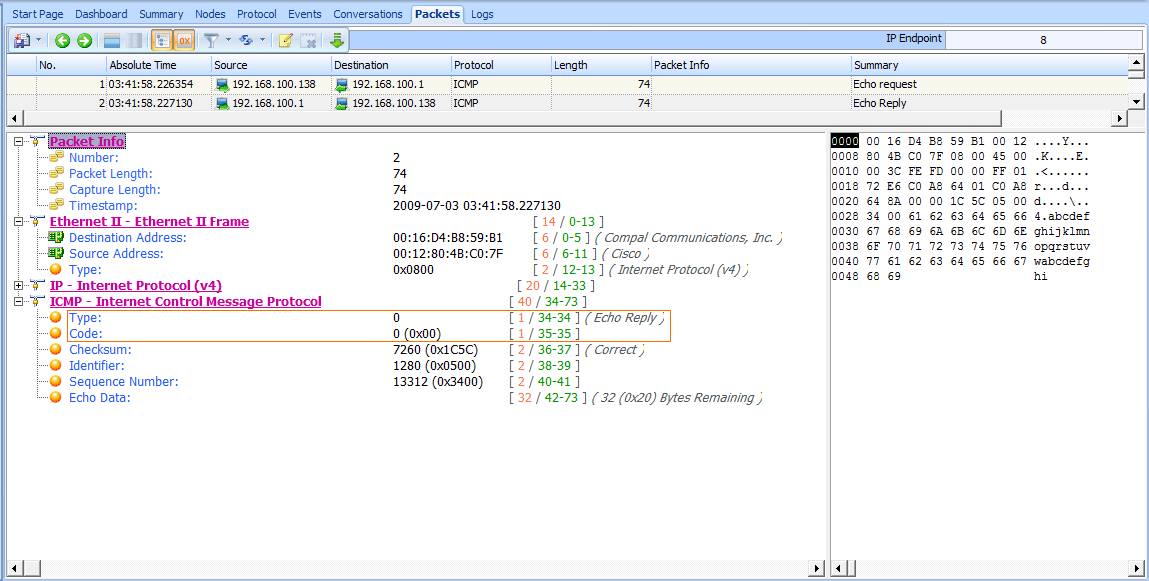Switch to the Start Page tab

38,14
